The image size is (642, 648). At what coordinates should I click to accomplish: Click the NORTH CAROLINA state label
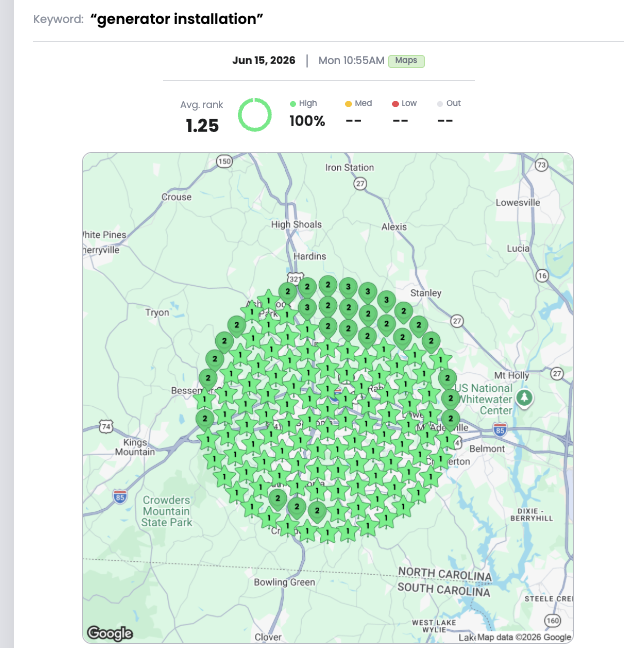[x=445, y=574]
